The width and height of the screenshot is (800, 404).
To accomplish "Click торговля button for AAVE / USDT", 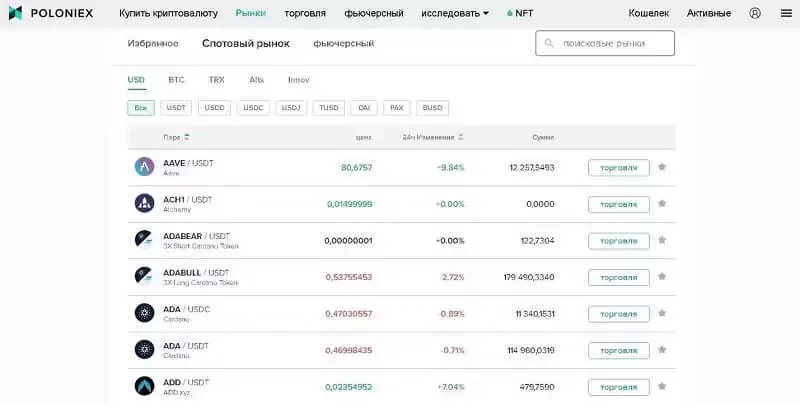I will coord(619,167).
